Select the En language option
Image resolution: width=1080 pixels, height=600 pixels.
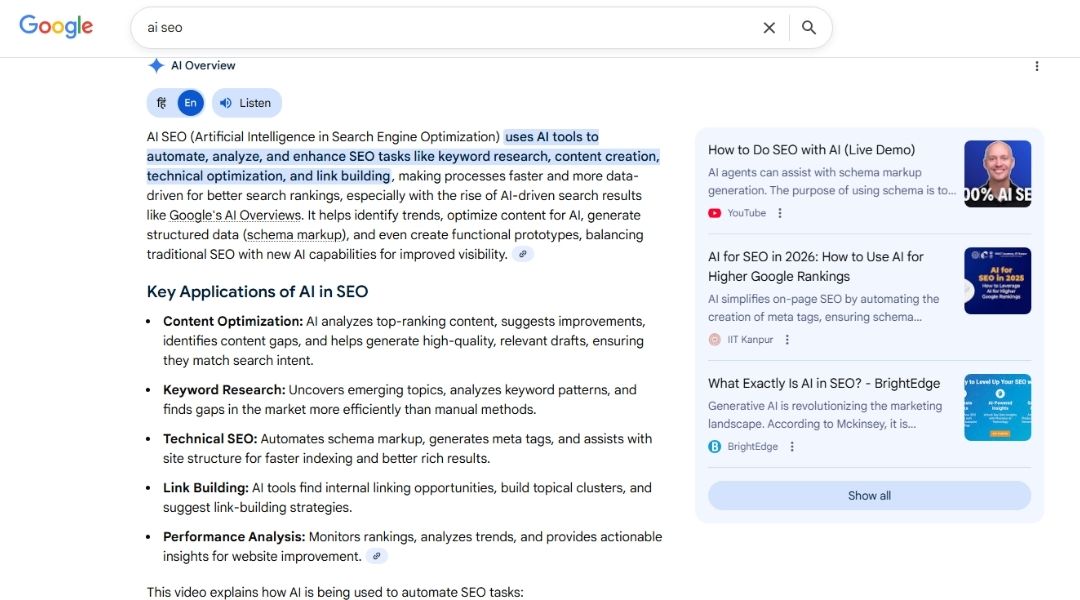tap(190, 103)
